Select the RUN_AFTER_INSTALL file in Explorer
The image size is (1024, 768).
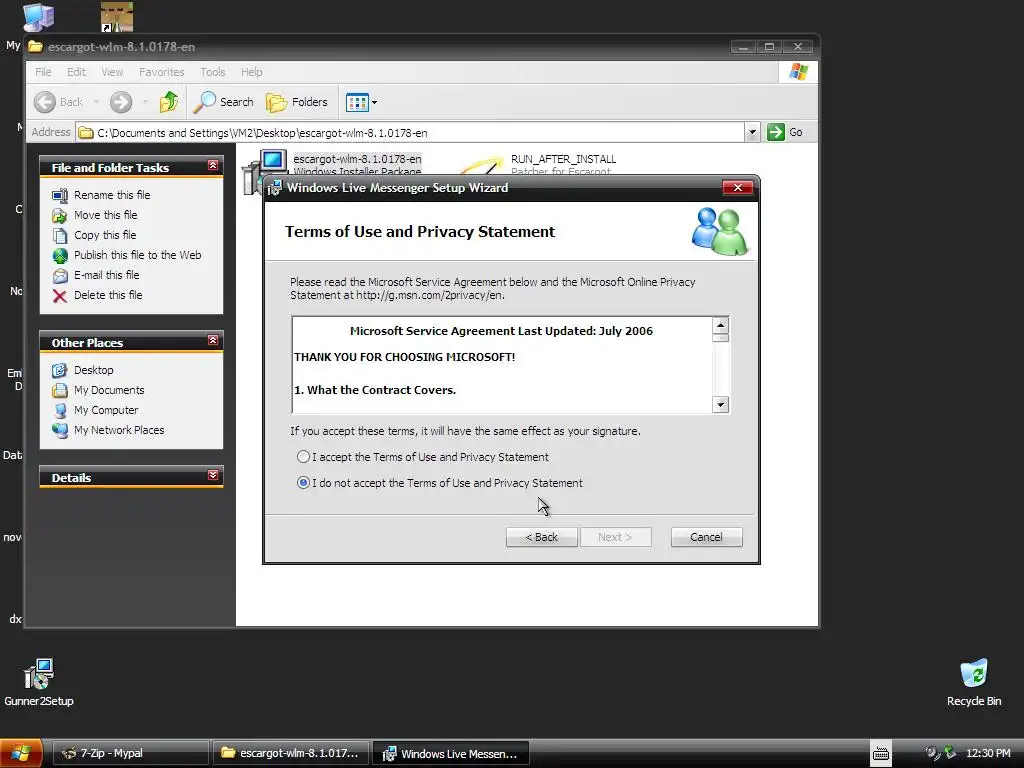563,159
